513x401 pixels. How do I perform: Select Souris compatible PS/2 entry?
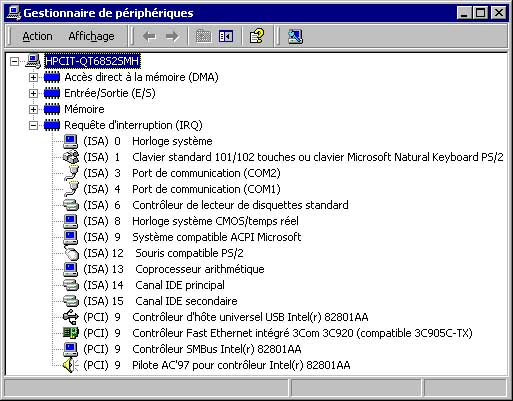click(189, 253)
